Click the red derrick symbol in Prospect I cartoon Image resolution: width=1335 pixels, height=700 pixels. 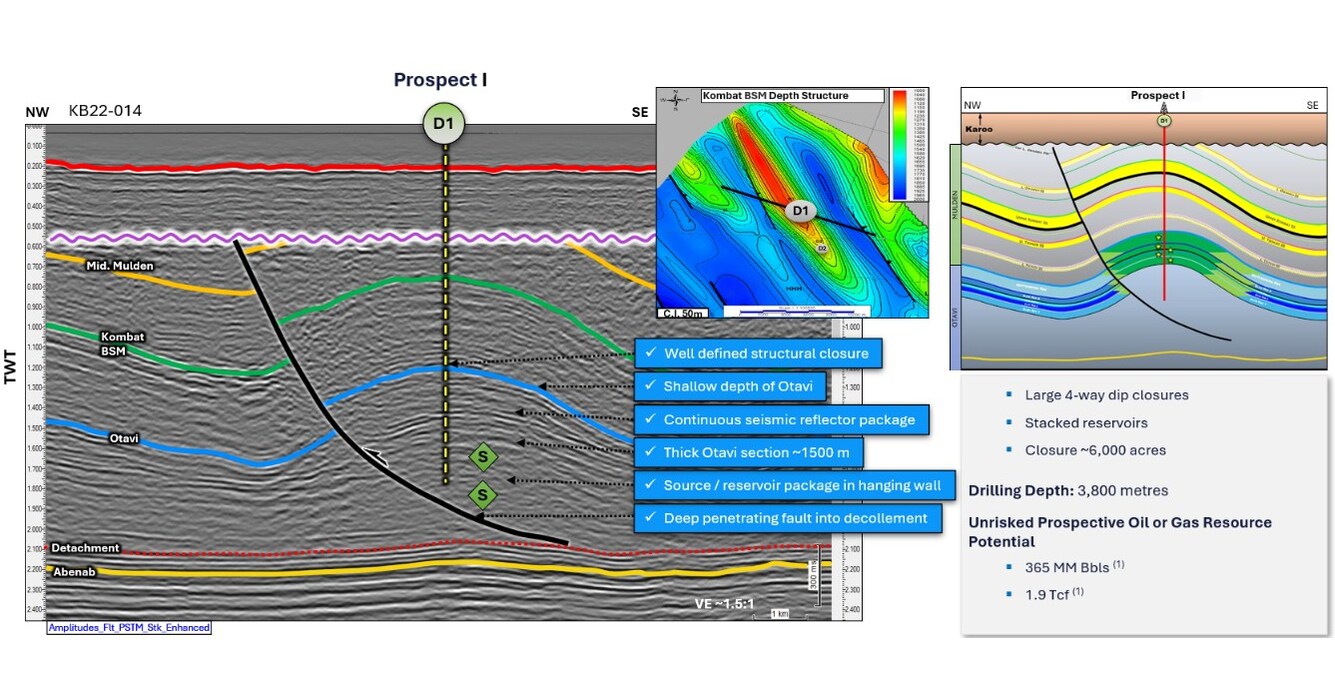(1163, 108)
